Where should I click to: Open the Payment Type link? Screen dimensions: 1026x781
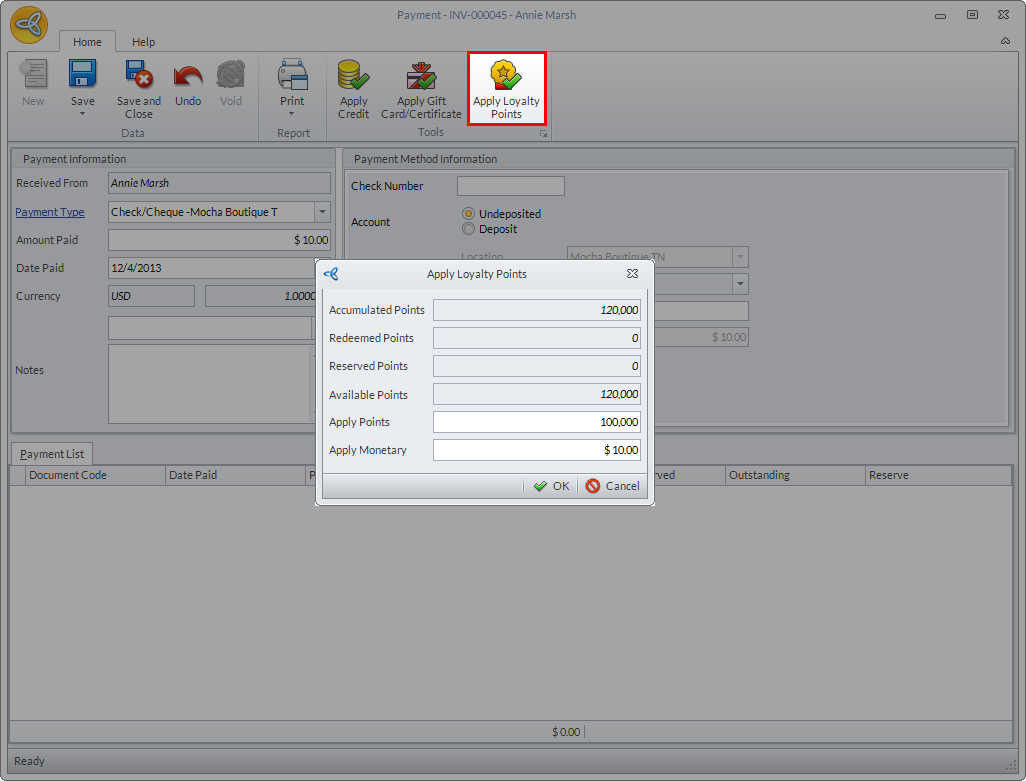click(50, 212)
